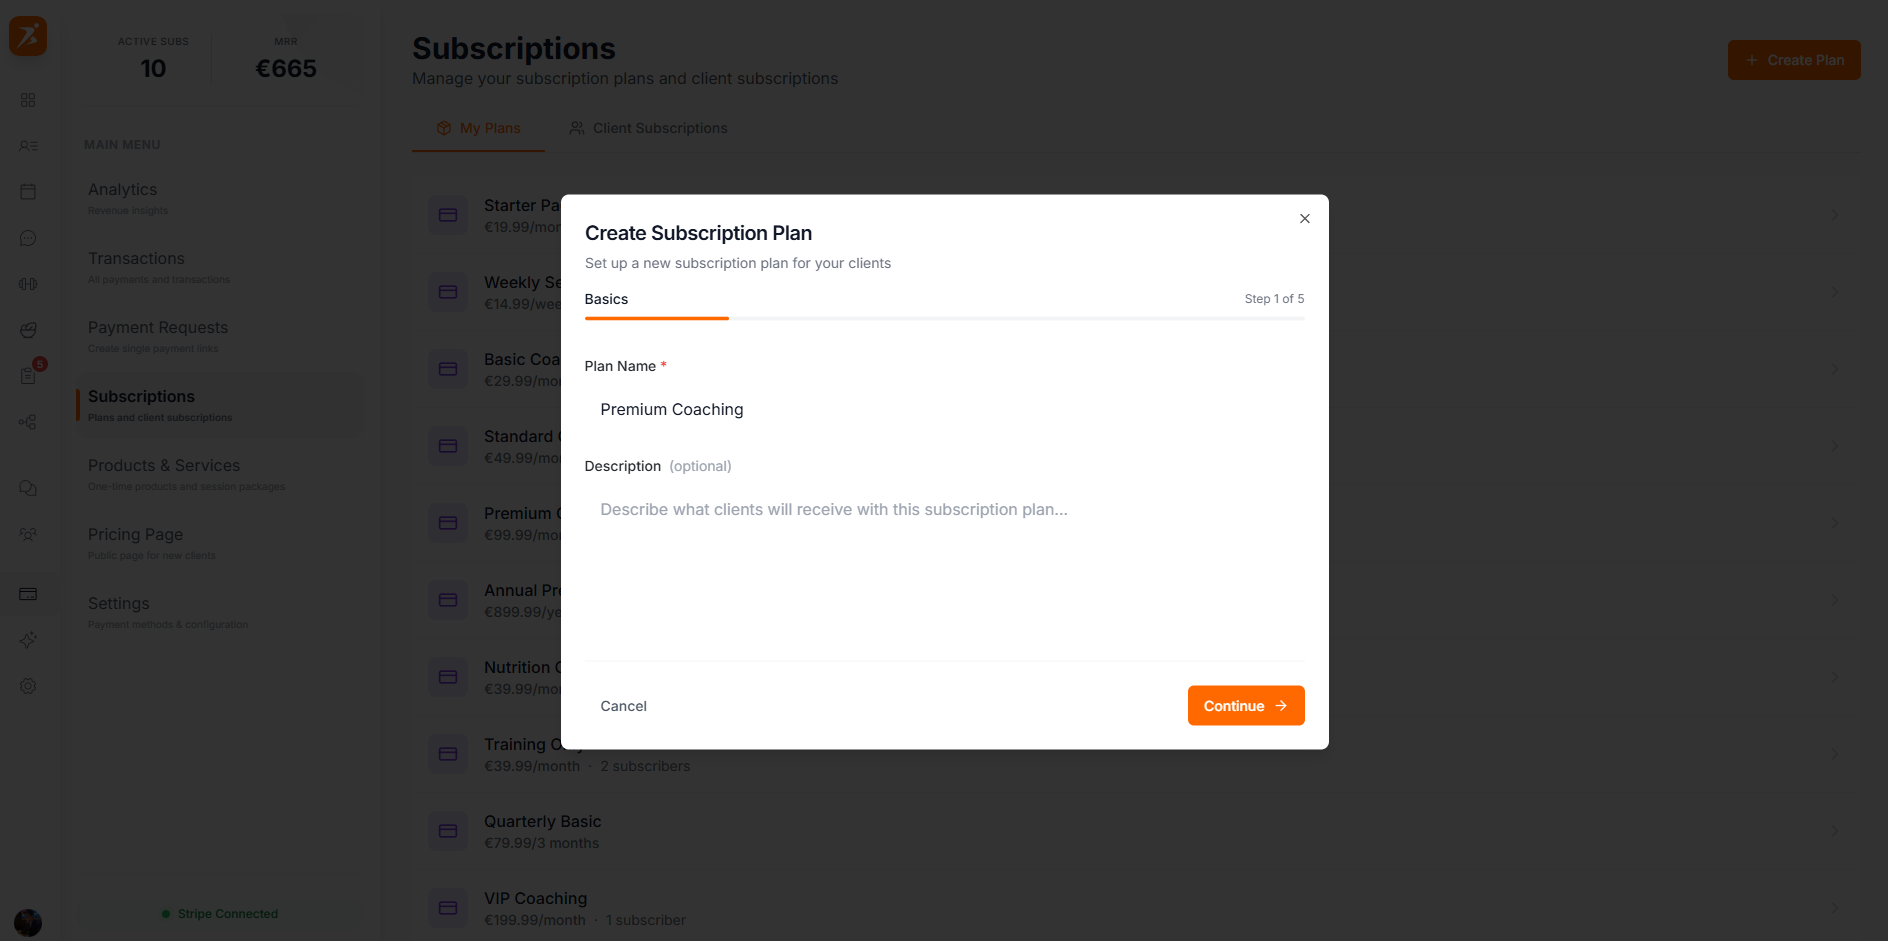Open the chat bubble messages icon
Screen dimensions: 1888x941
click(x=28, y=238)
